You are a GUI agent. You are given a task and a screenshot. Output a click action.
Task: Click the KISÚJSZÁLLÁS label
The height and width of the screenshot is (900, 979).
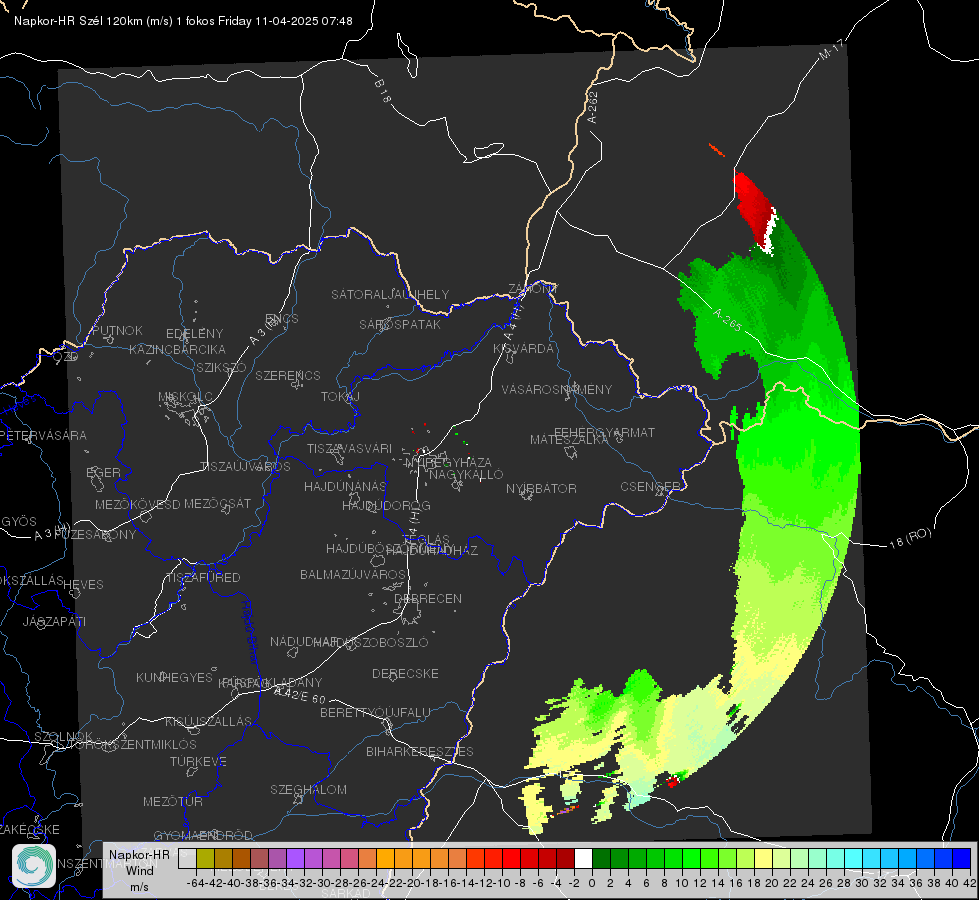click(x=209, y=722)
